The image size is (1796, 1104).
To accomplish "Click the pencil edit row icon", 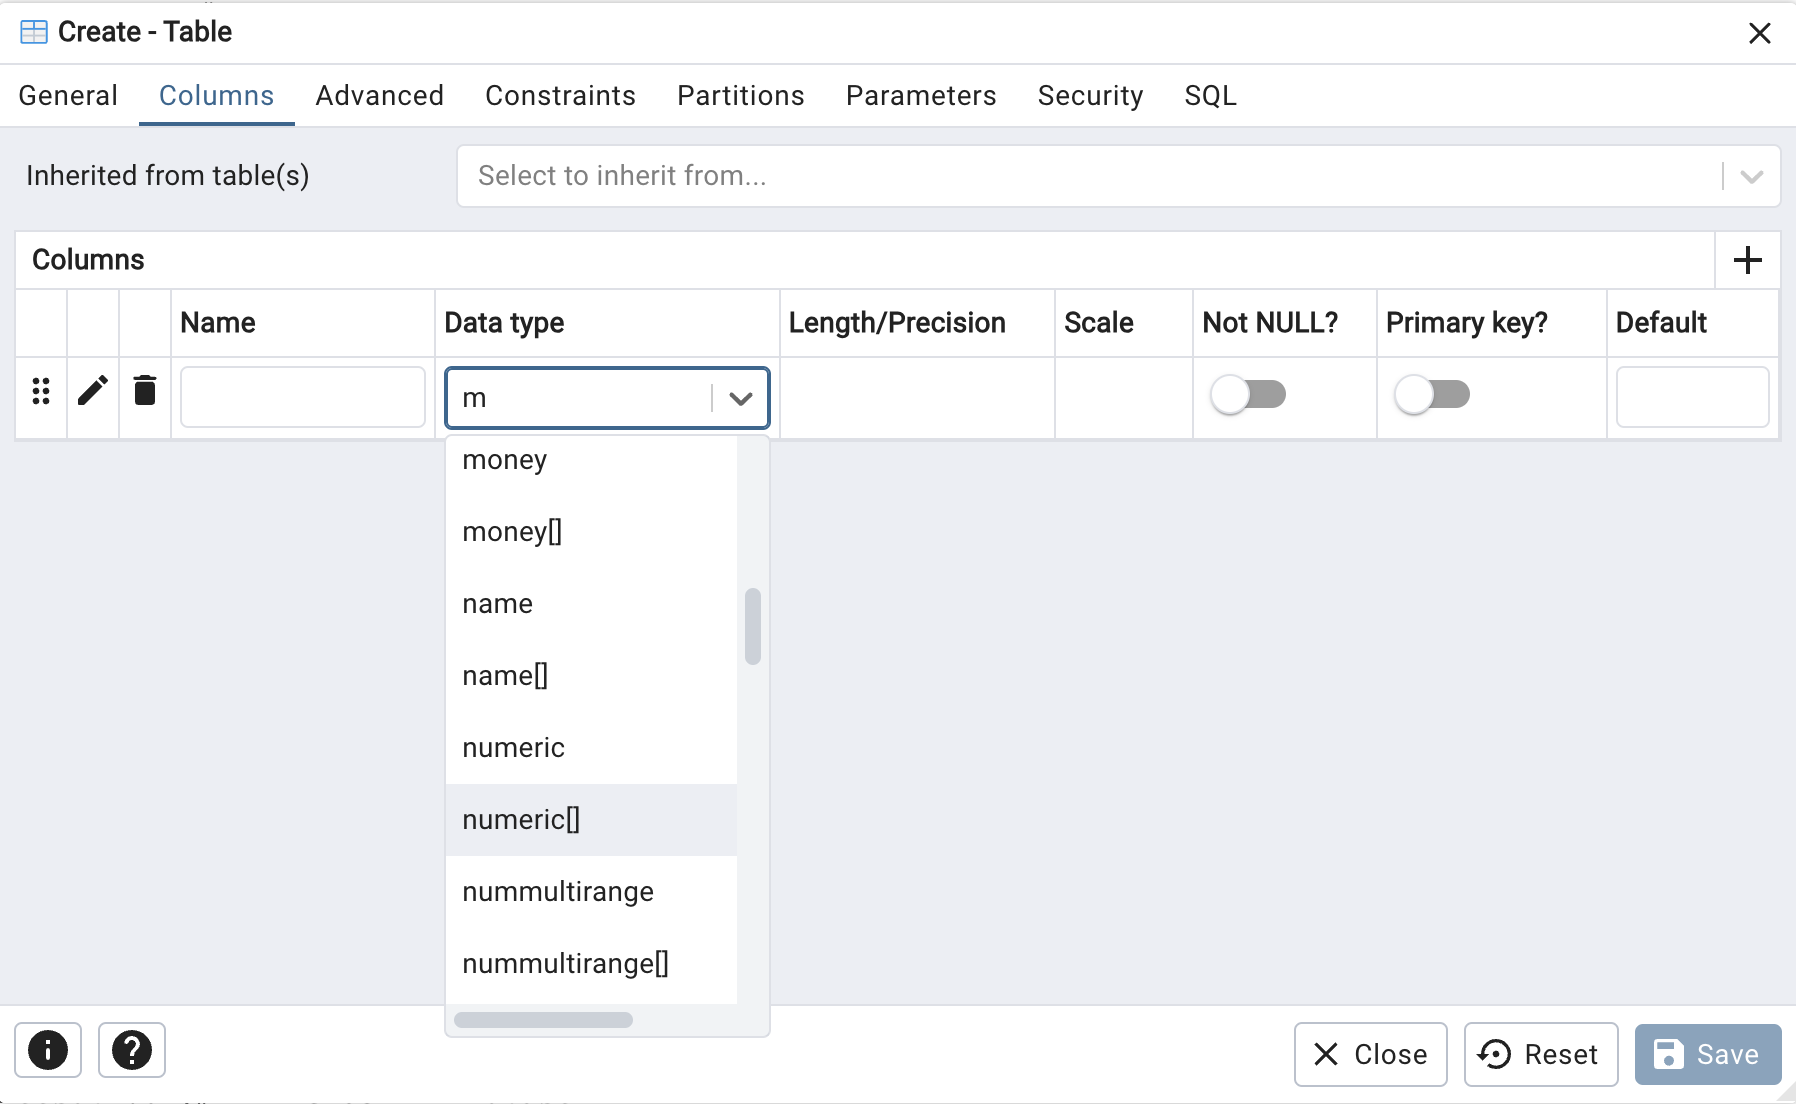I will coord(93,391).
